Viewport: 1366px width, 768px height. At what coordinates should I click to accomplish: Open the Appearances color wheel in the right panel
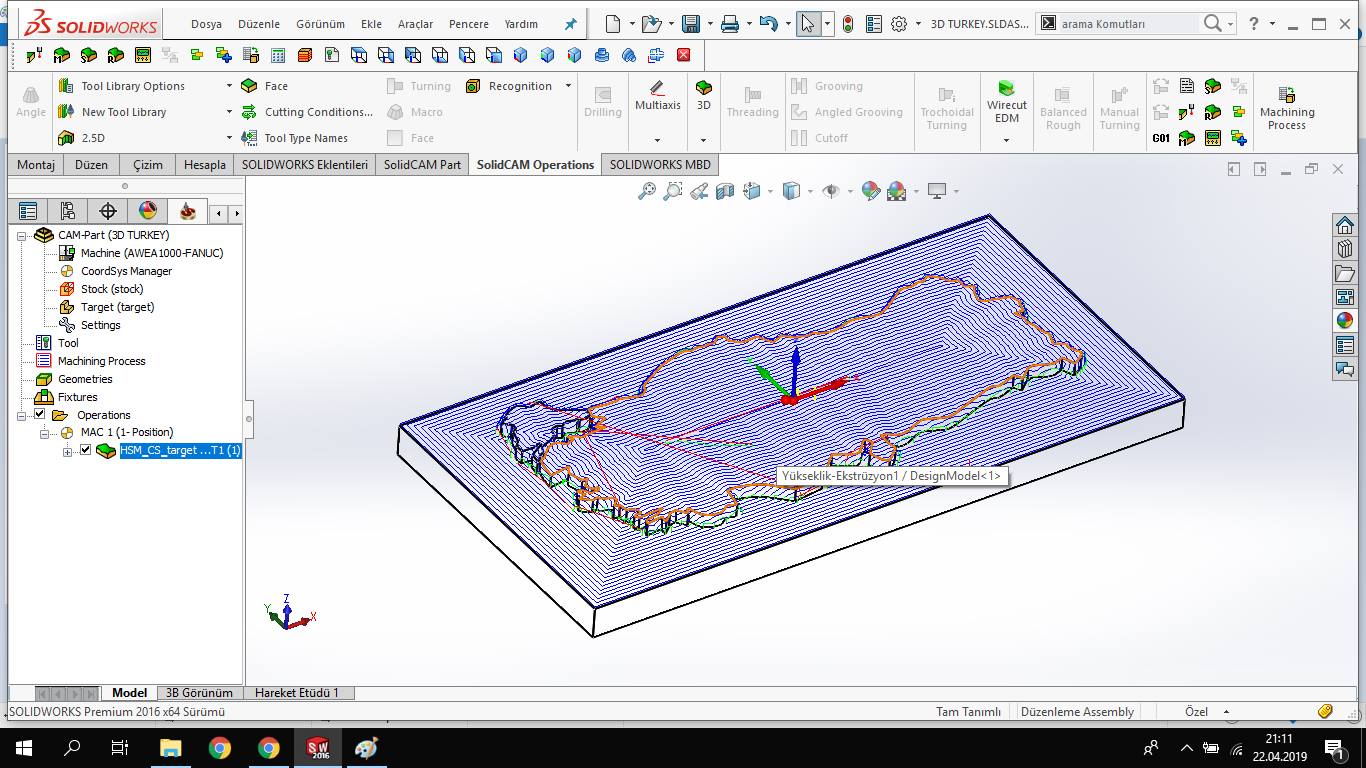(x=1345, y=321)
